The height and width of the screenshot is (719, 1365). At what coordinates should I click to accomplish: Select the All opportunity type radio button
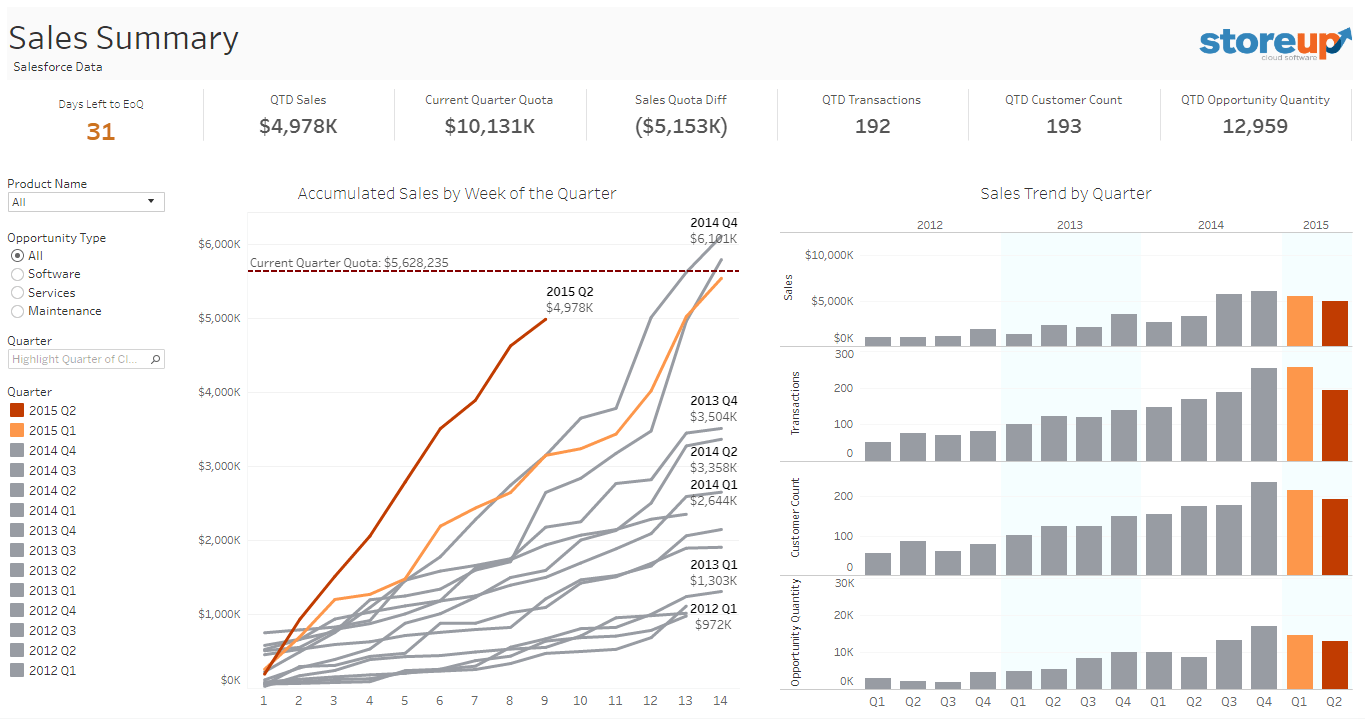(18, 256)
